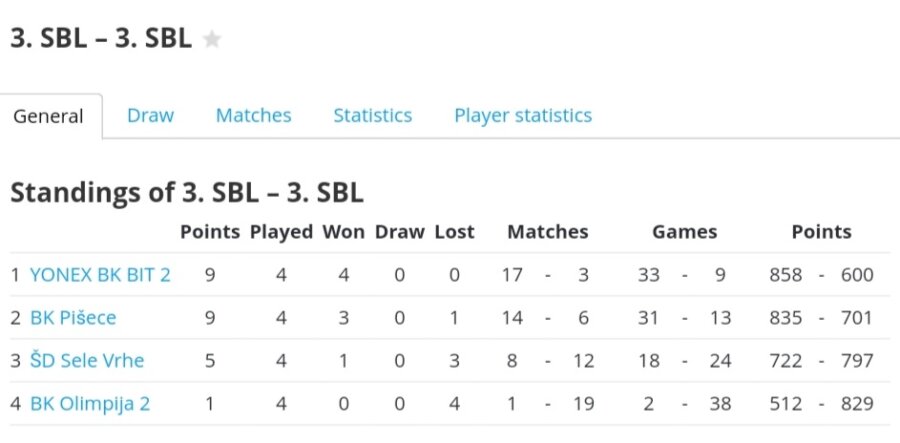Click the 858 points value for YONEX
This screenshot has height=443, width=900.
786,275
